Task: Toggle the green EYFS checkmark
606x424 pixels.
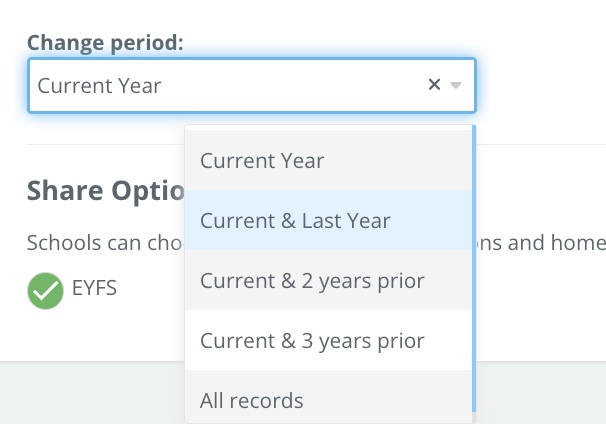Action: [44, 291]
